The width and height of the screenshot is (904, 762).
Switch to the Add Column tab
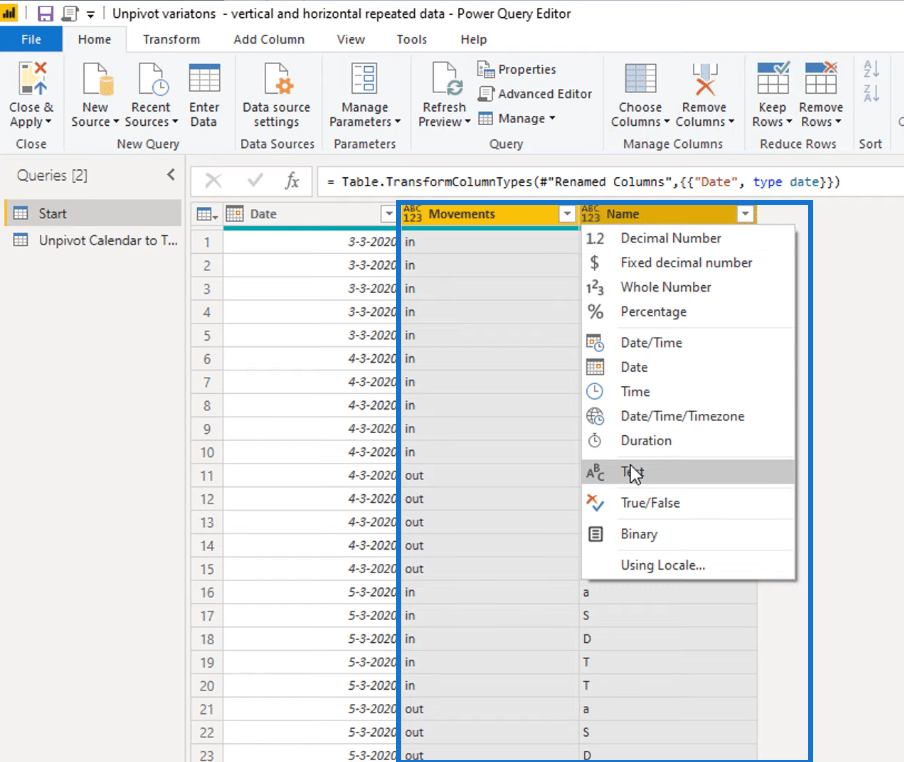tap(269, 39)
